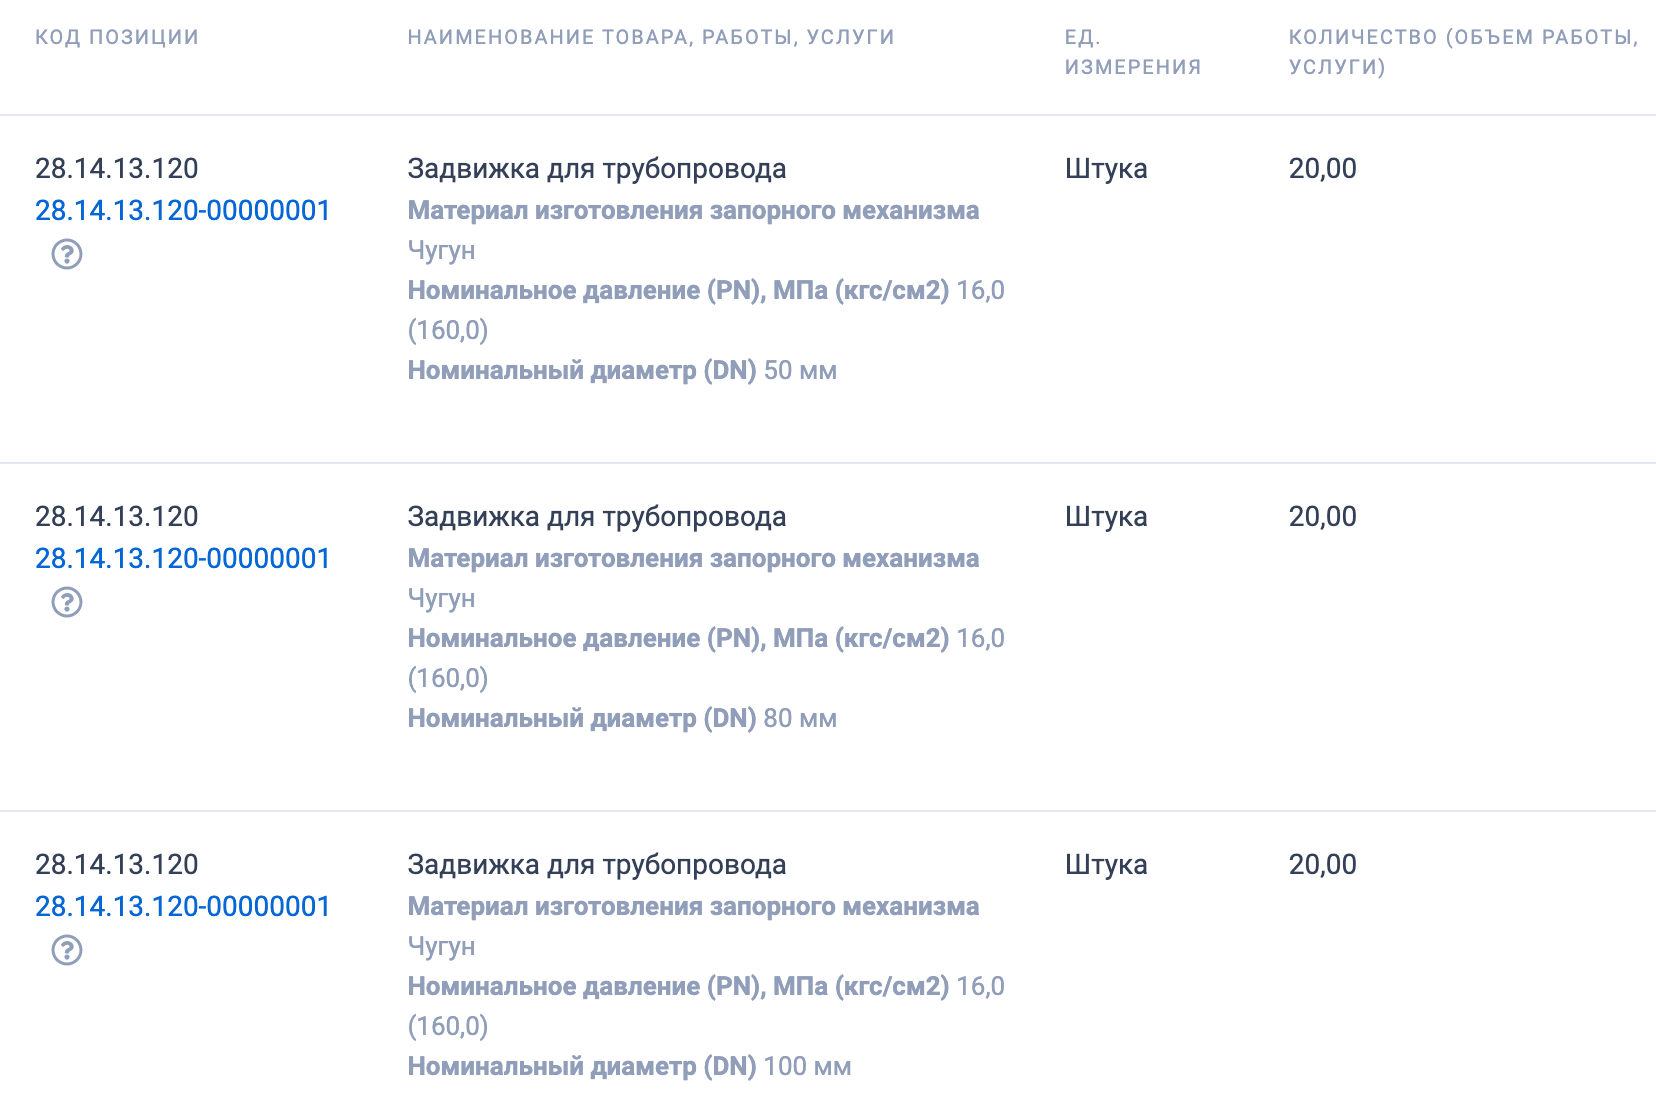Click Номинальный диаметр (DN) 50 мм text
The image size is (1656, 1104).
pos(622,370)
